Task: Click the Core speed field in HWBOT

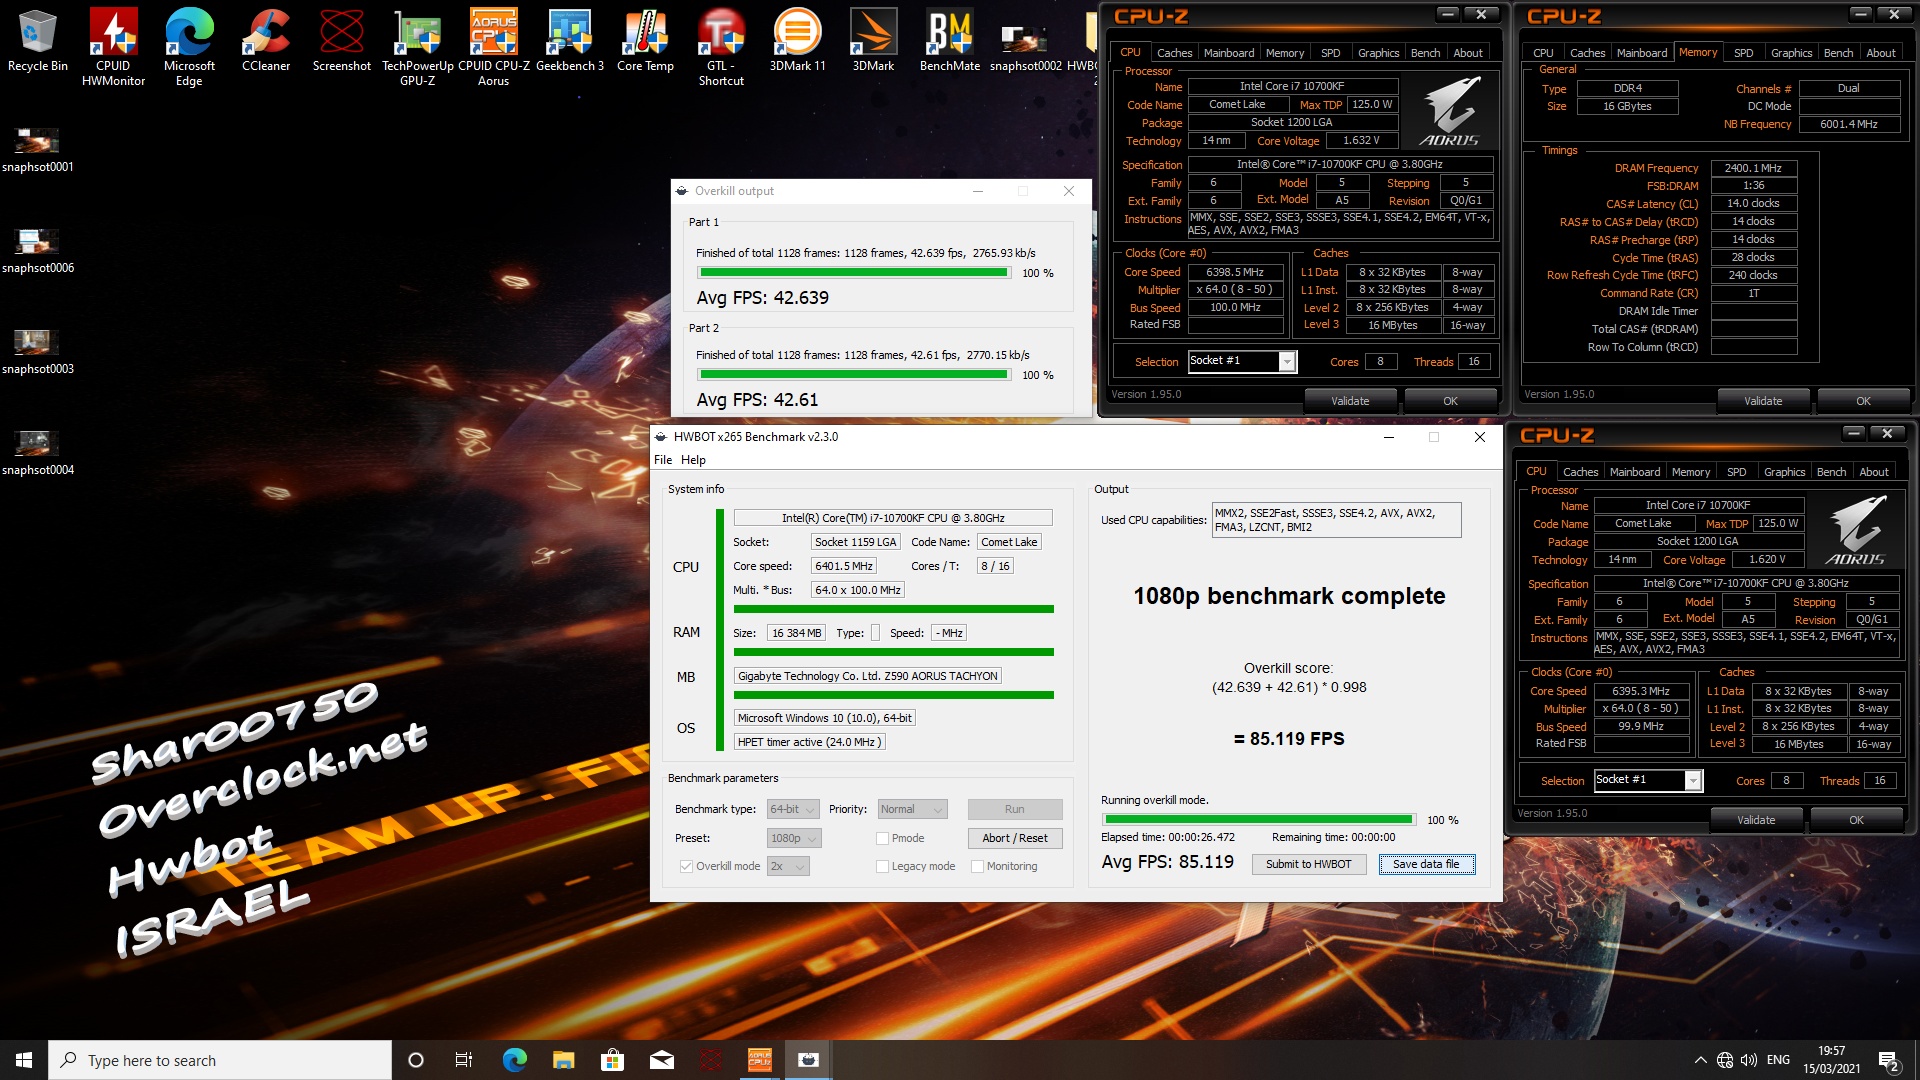Action: pos(844,566)
